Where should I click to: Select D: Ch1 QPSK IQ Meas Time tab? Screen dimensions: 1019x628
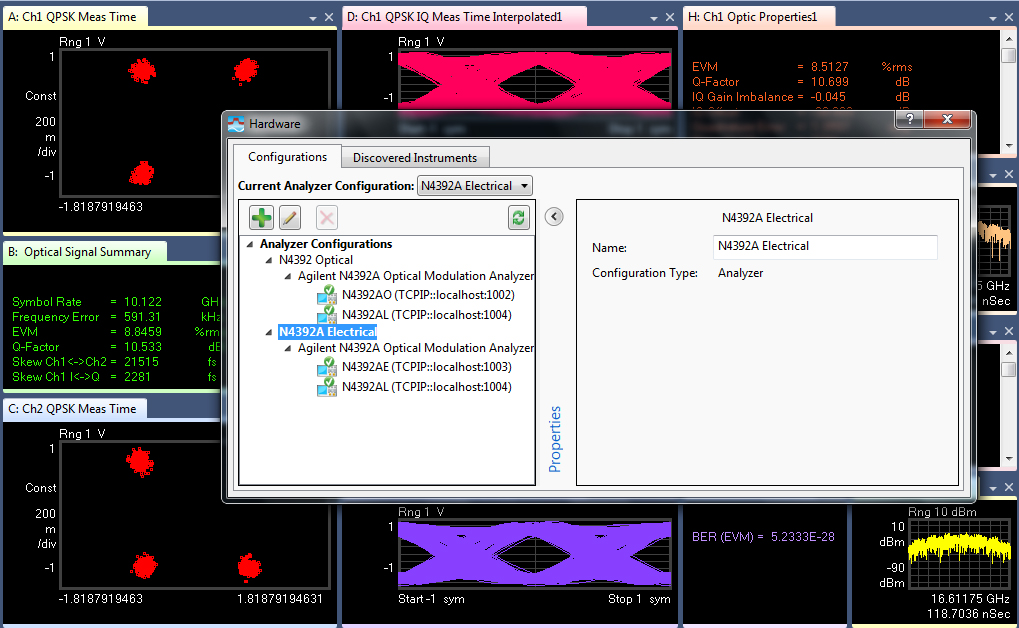(x=464, y=17)
